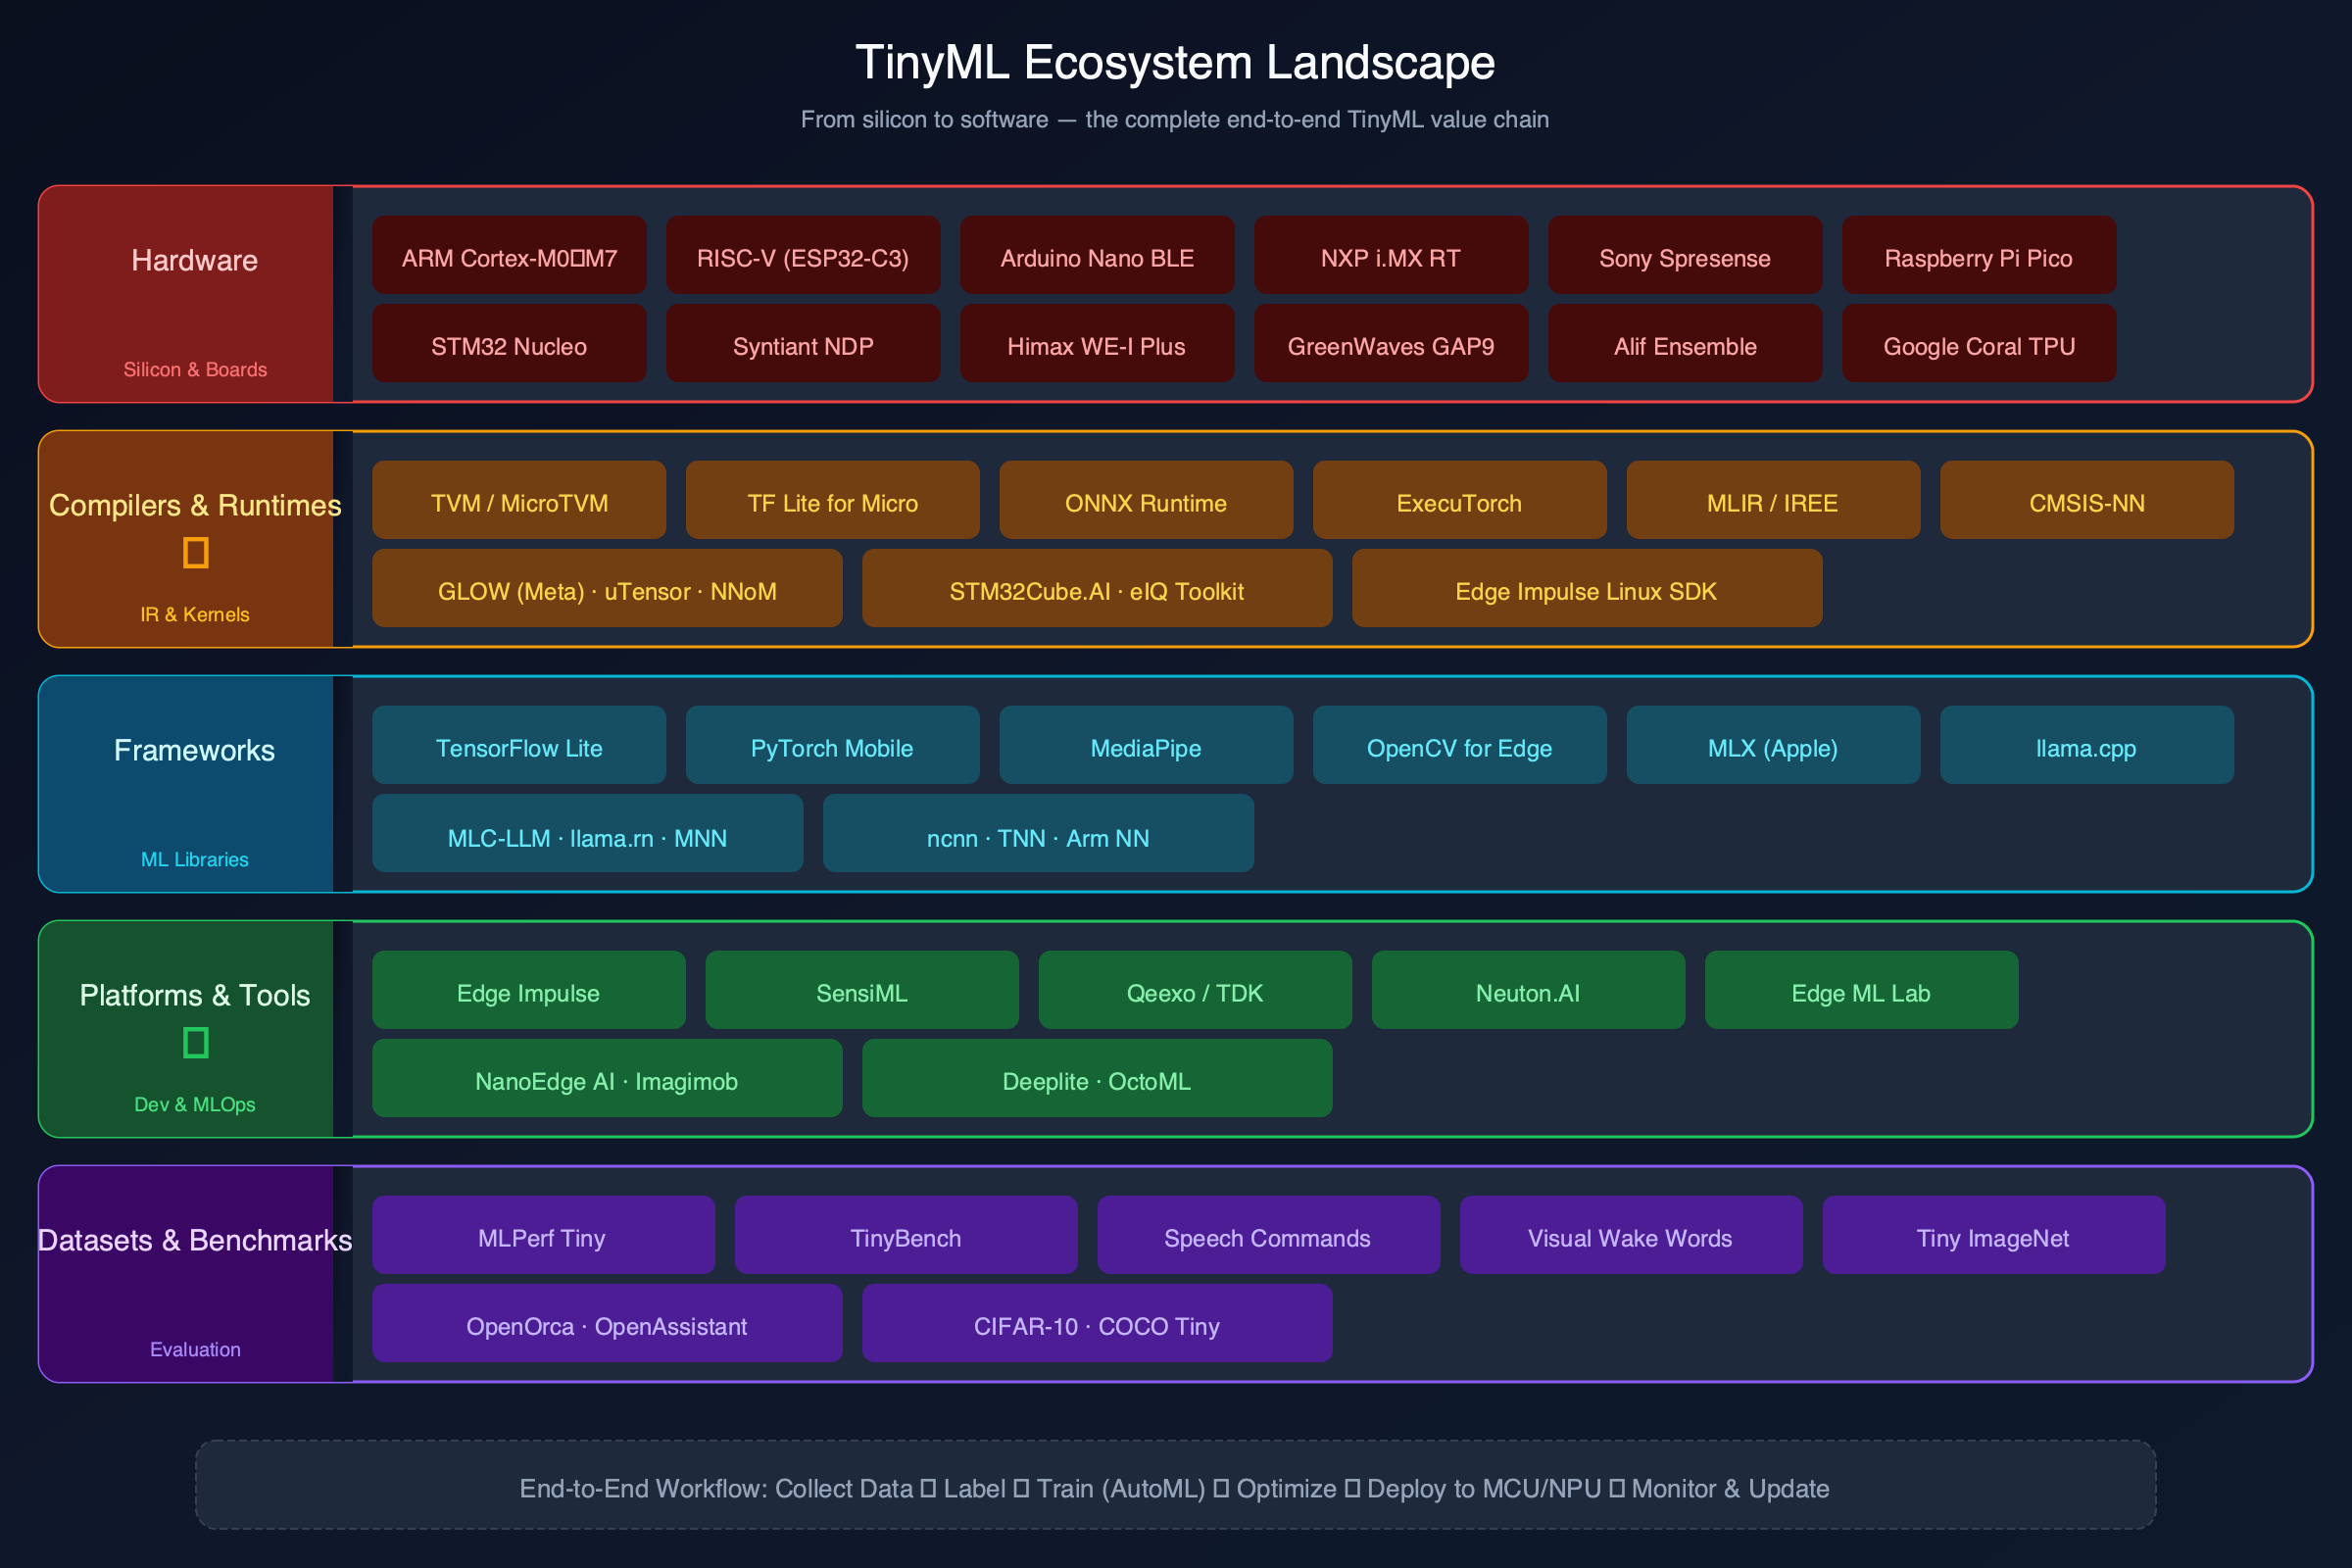Click the Arduino Nano BLE box
The height and width of the screenshot is (1568, 2352).
1097,255
